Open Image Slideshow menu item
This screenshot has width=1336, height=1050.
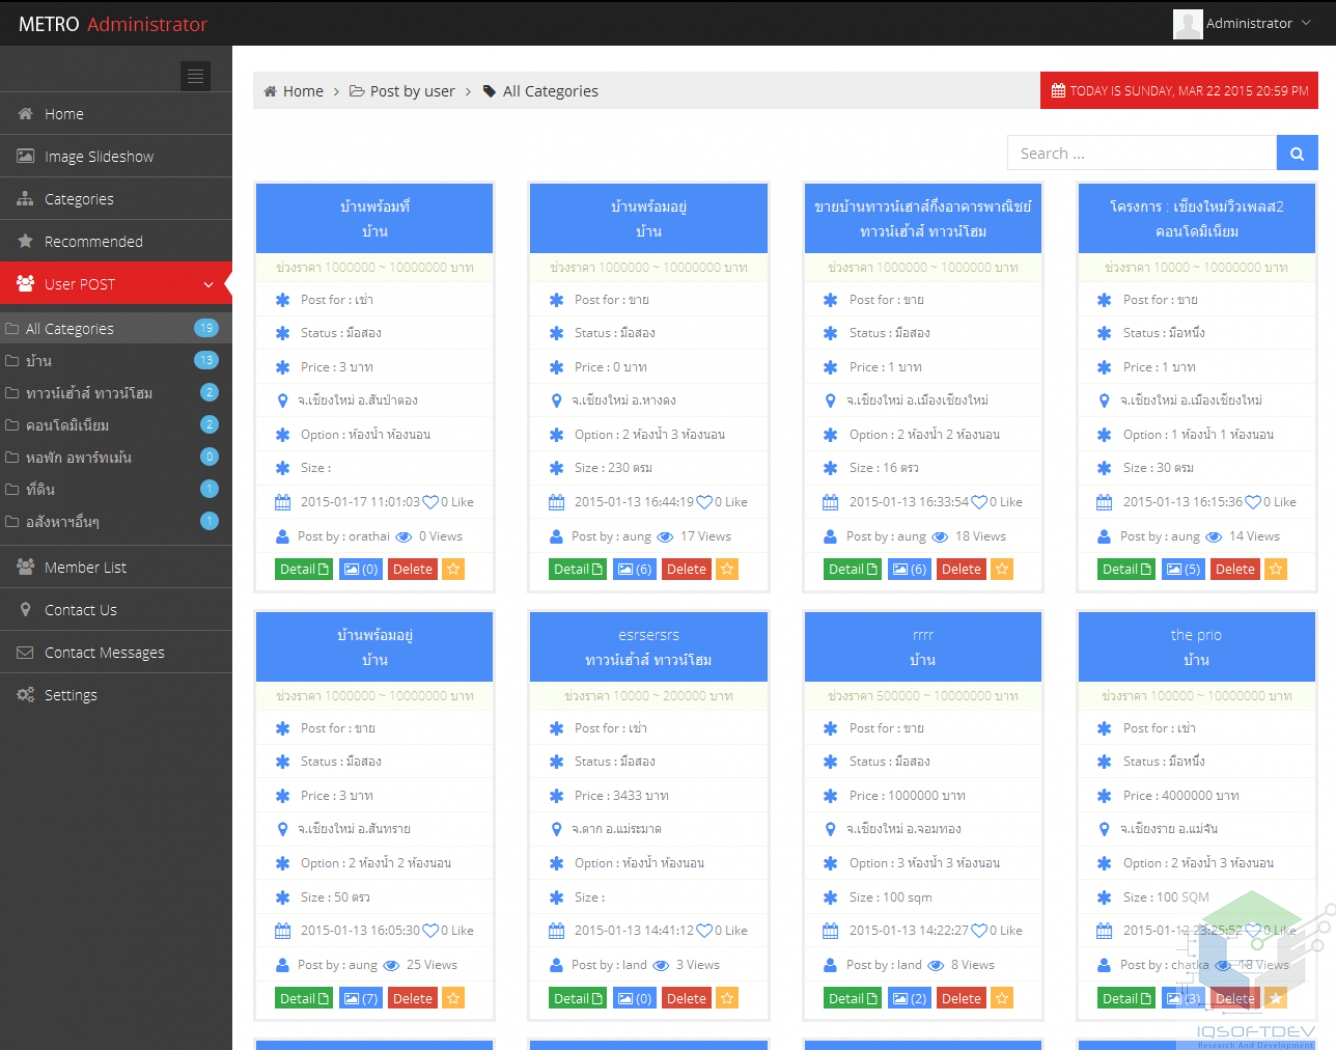(x=116, y=157)
